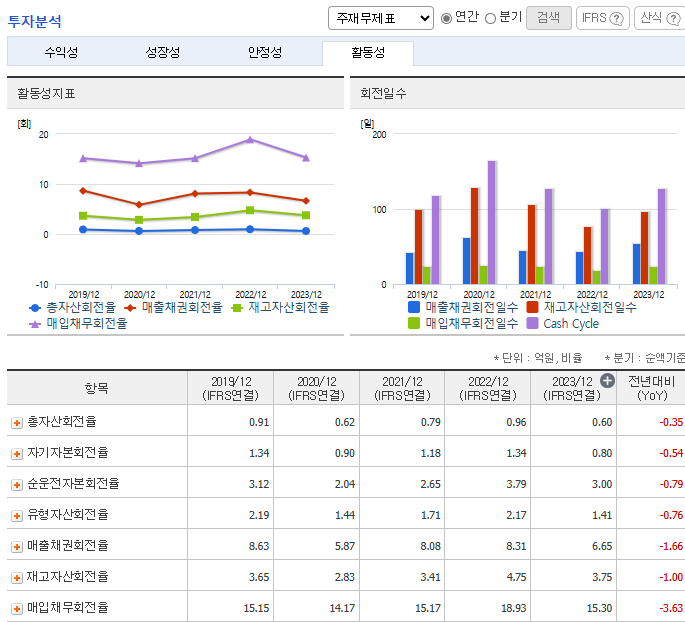
Task: Click 재고자산회전율 2022/12 value 4.75
Action: pos(516,577)
